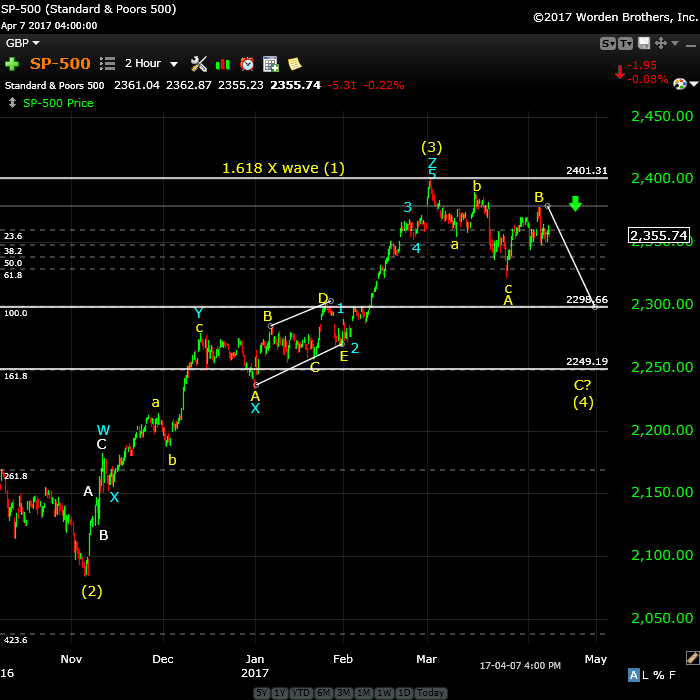Click the yellow (3) wave label
This screenshot has height=700, width=700.
pos(431,147)
